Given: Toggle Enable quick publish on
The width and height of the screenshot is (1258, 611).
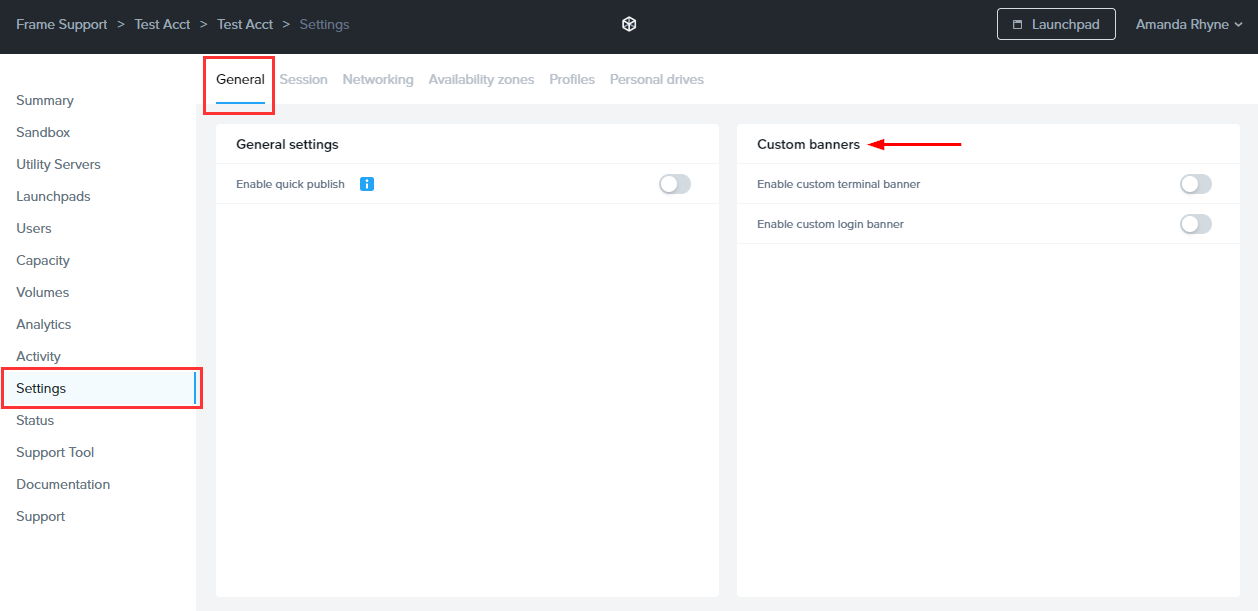Looking at the screenshot, I should 674,183.
